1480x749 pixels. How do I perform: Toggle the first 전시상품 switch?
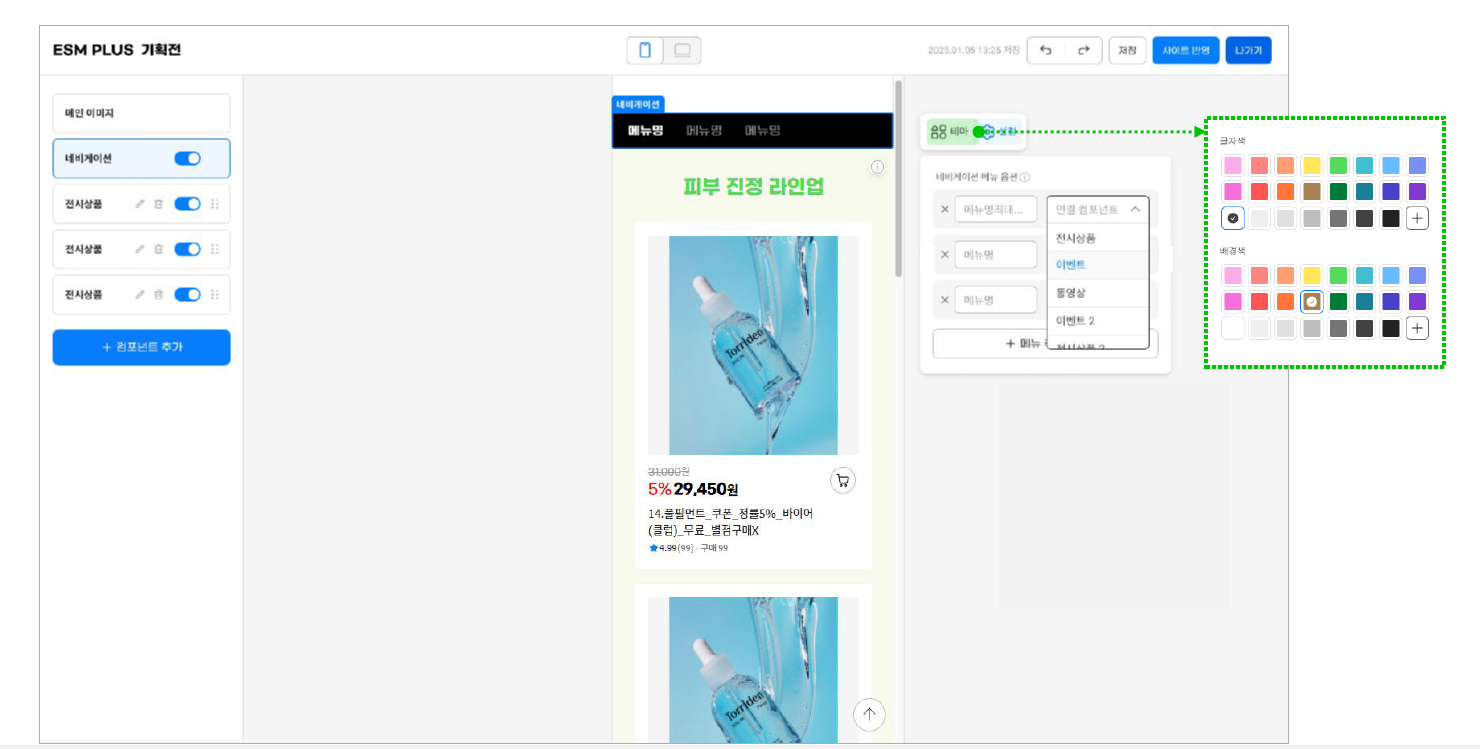coord(187,204)
